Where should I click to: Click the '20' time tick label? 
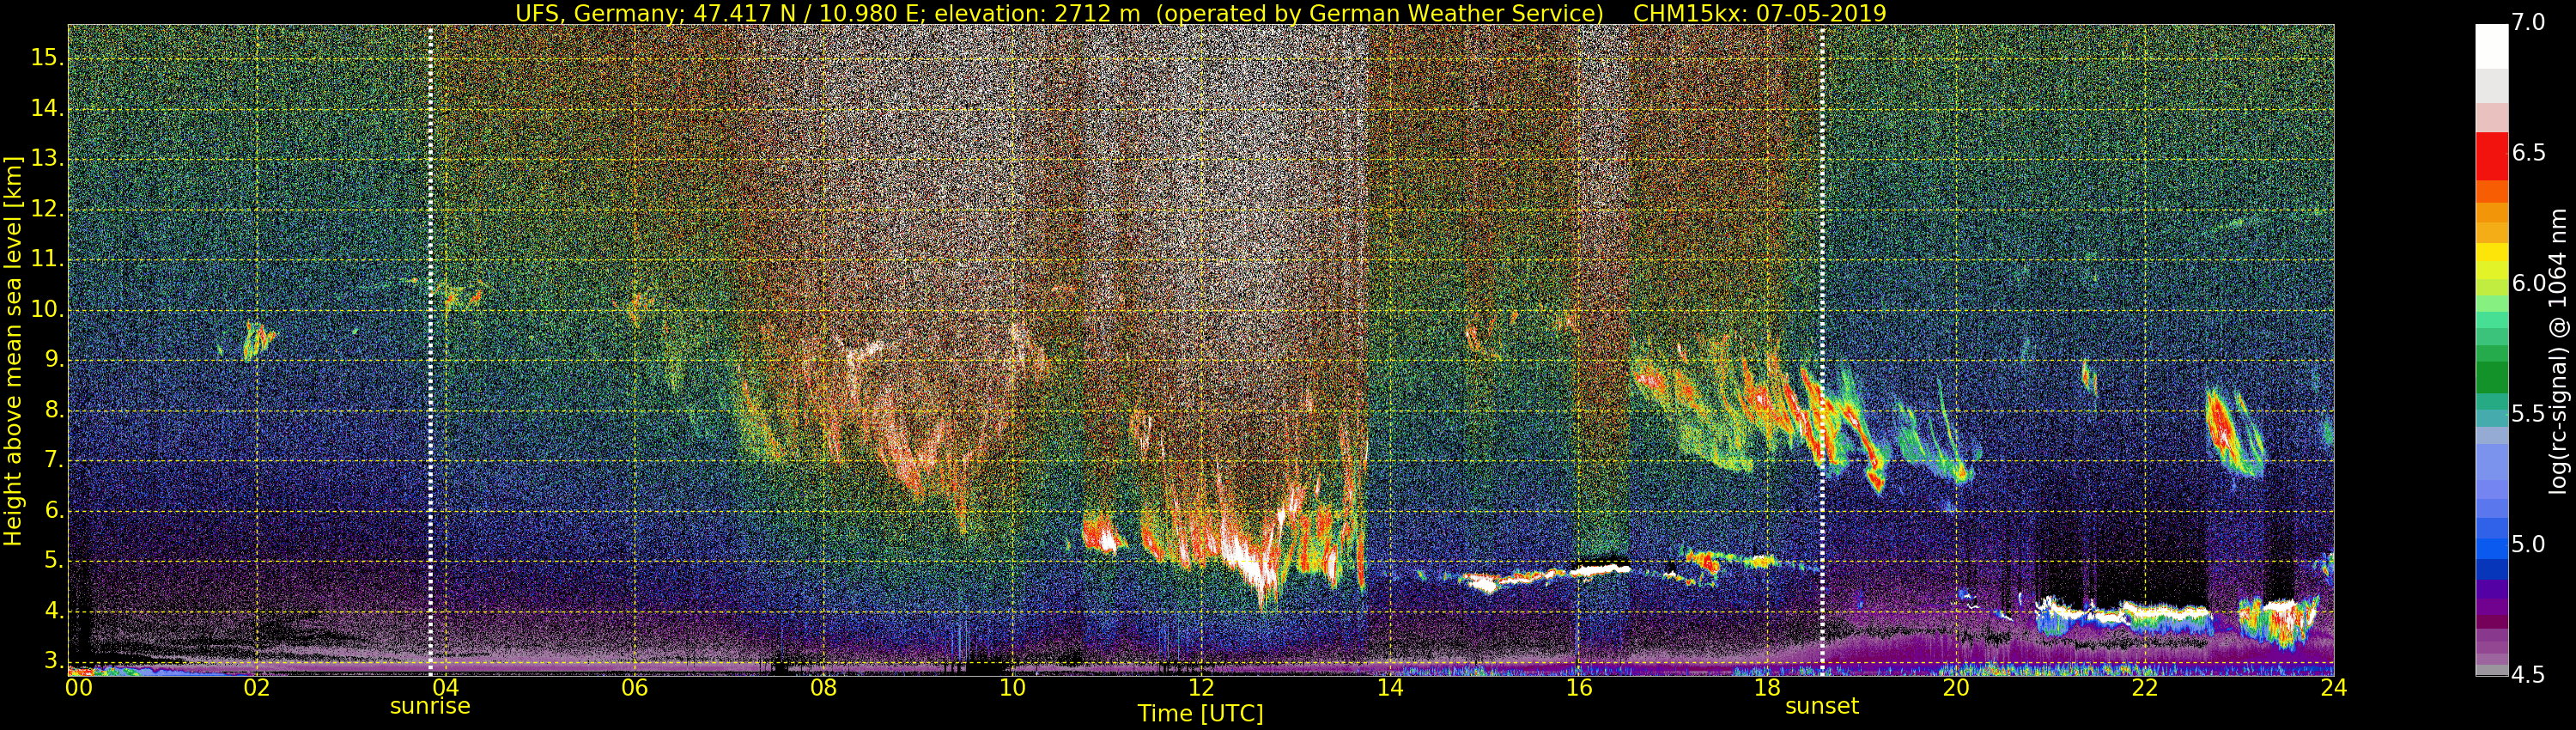pos(1956,688)
